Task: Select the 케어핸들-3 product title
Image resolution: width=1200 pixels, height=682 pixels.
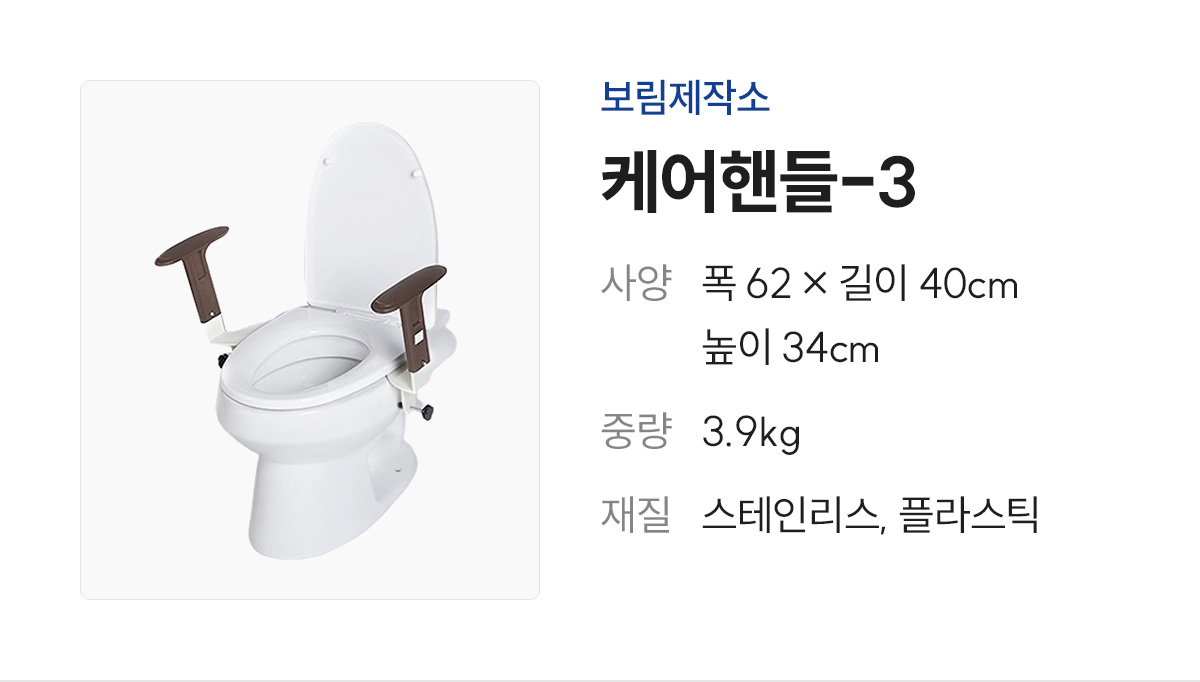Action: click(758, 182)
